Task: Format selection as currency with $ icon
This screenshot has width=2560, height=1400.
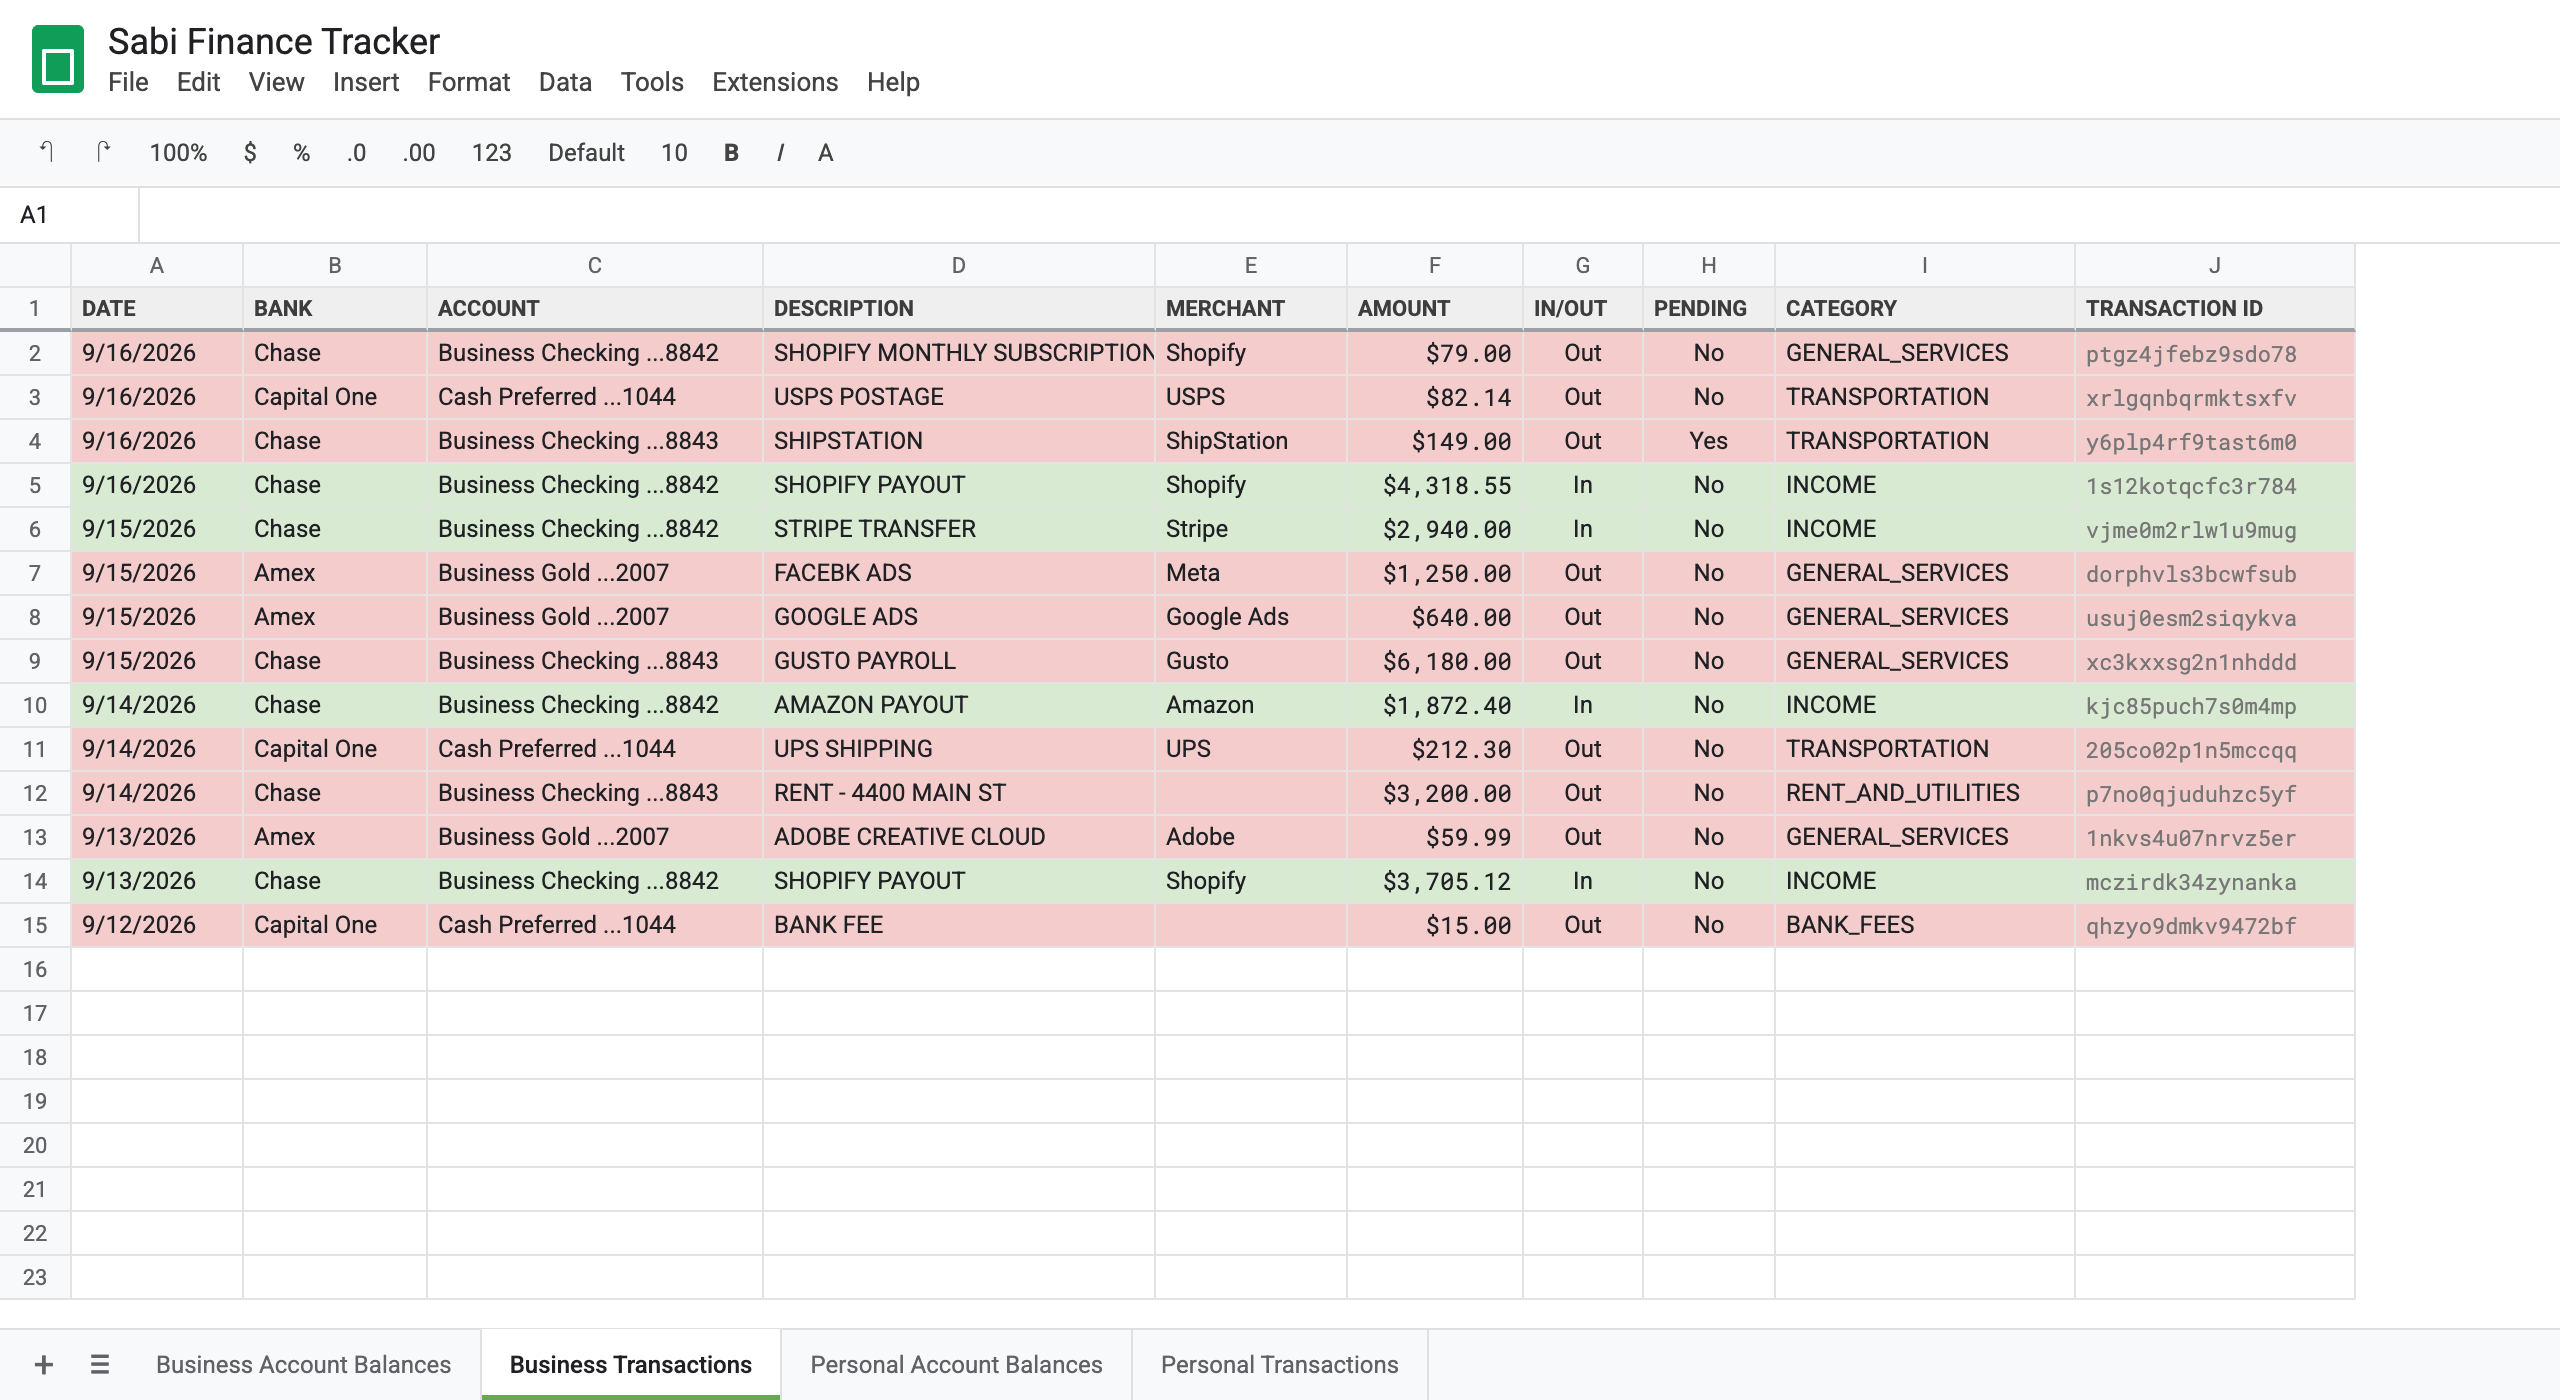Action: click(250, 152)
